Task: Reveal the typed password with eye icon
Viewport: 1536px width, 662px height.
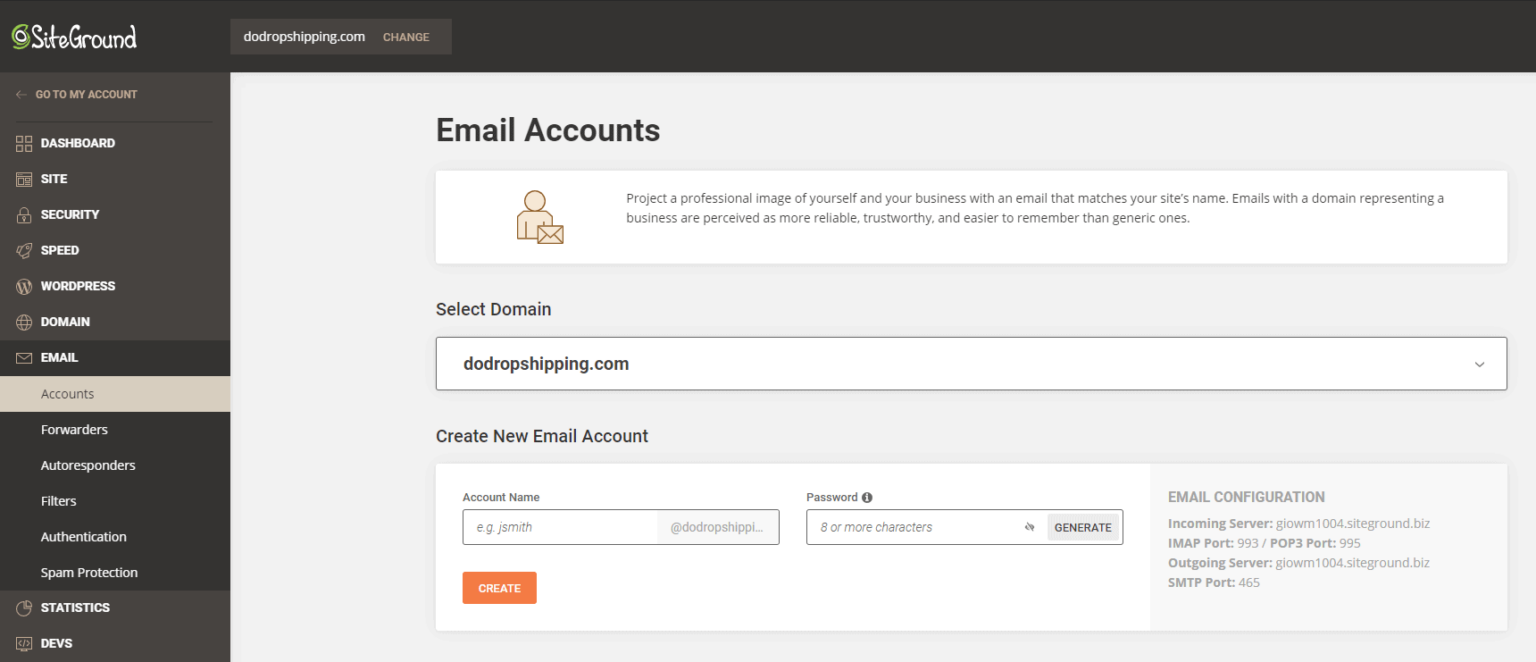Action: [x=1029, y=527]
